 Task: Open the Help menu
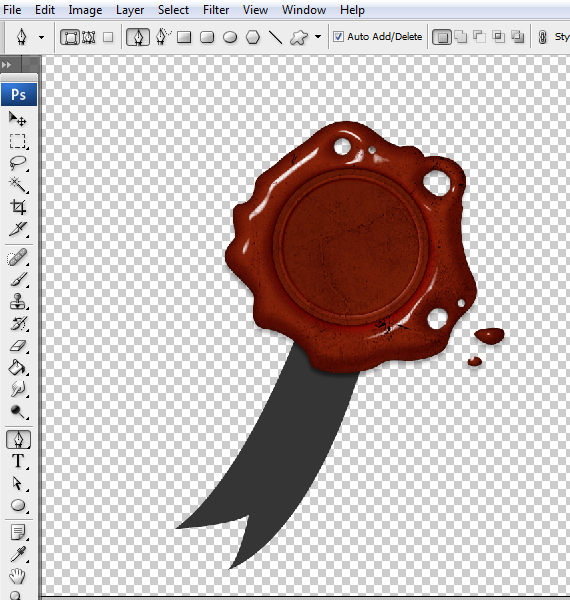tap(352, 10)
